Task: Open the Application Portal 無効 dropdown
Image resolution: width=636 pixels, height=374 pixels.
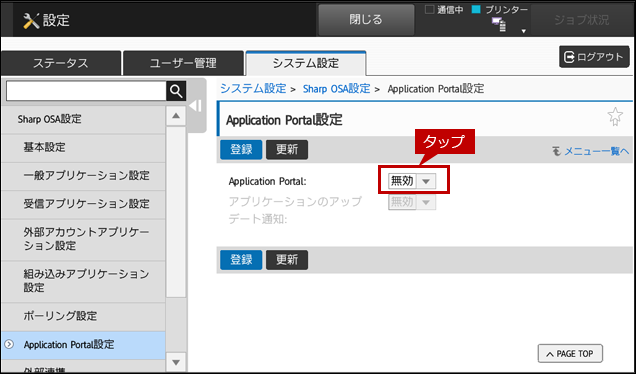Action: pos(412,181)
